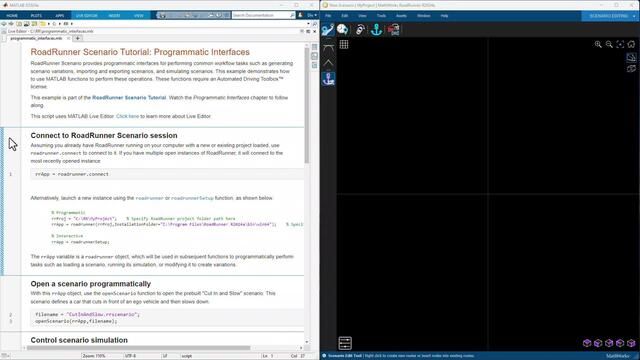Open the RoadRunner Scenario Tutorial link

coord(129,98)
